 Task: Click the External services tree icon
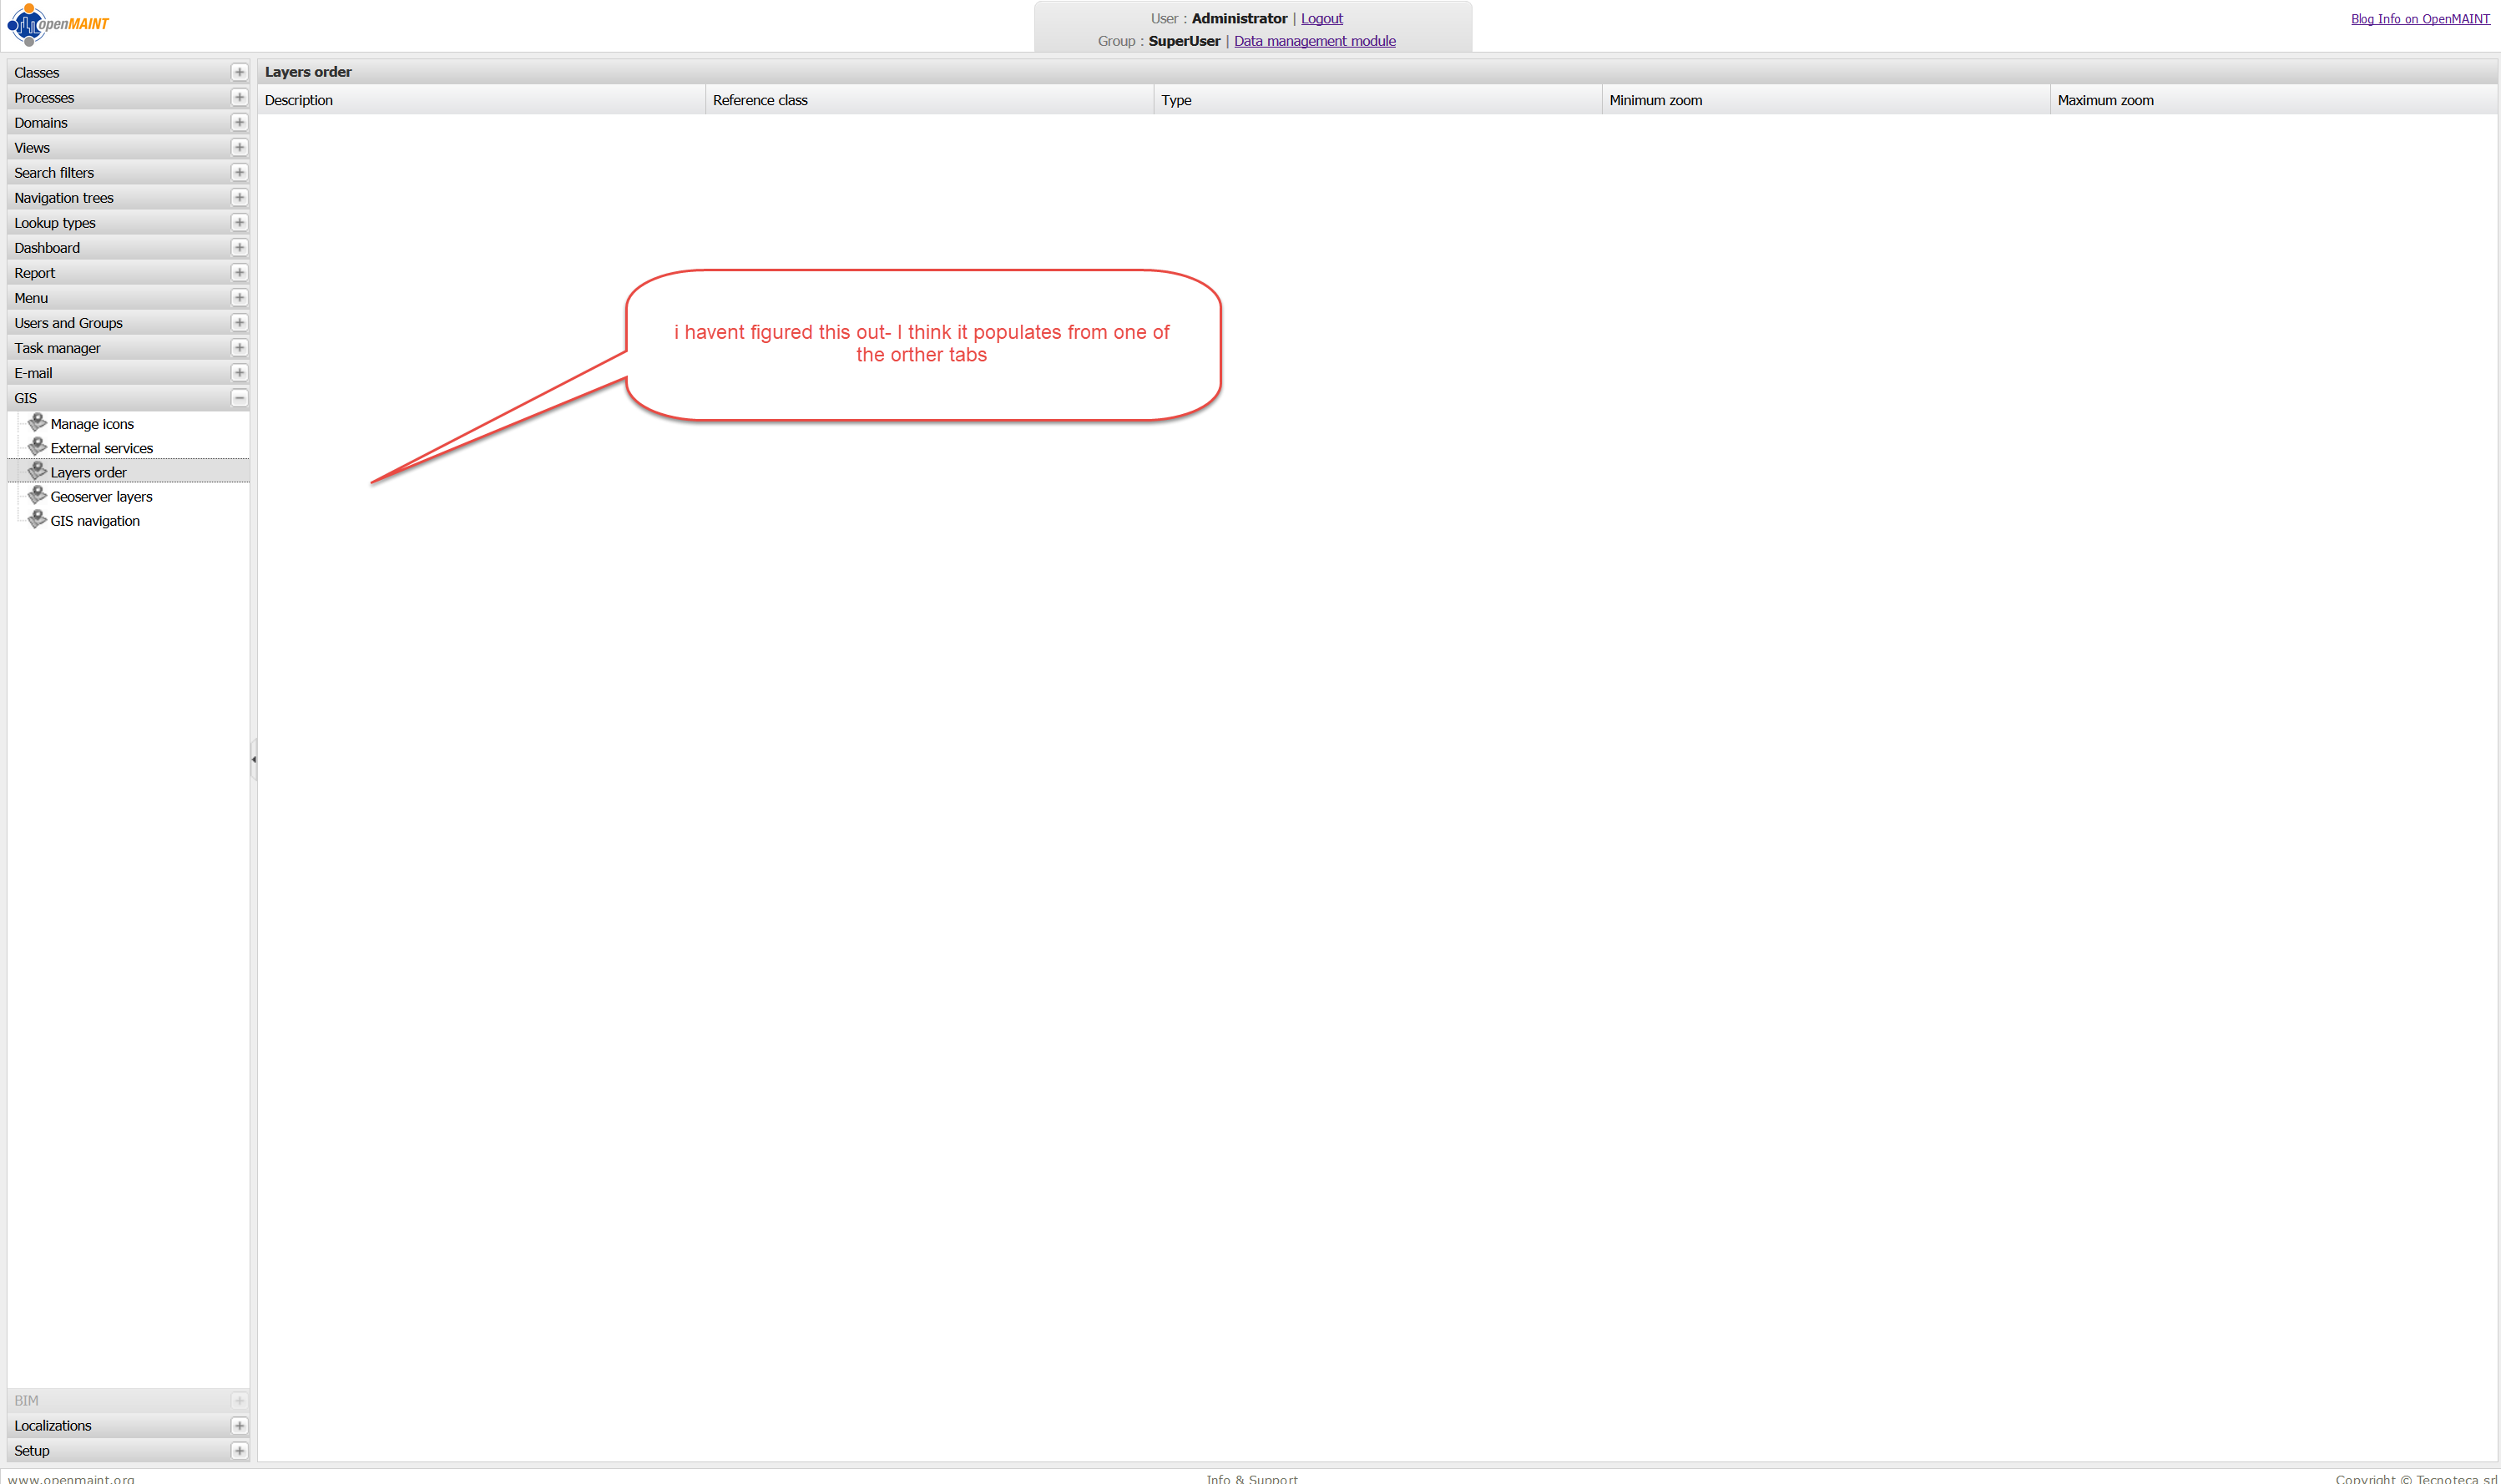tap(37, 447)
